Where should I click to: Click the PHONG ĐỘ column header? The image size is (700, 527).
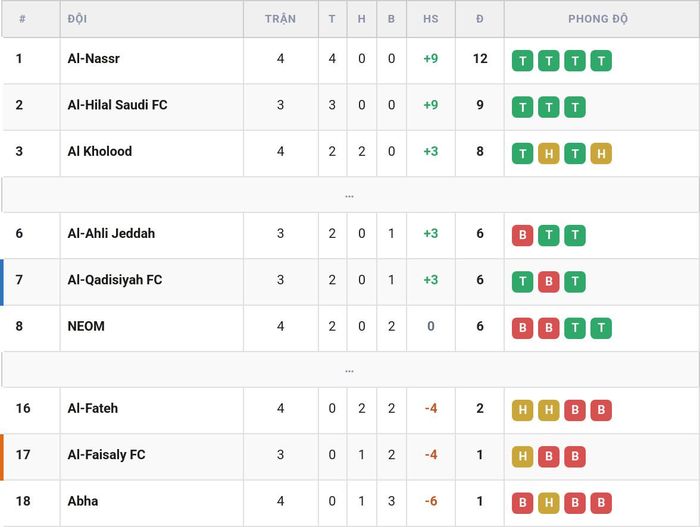(x=598, y=19)
